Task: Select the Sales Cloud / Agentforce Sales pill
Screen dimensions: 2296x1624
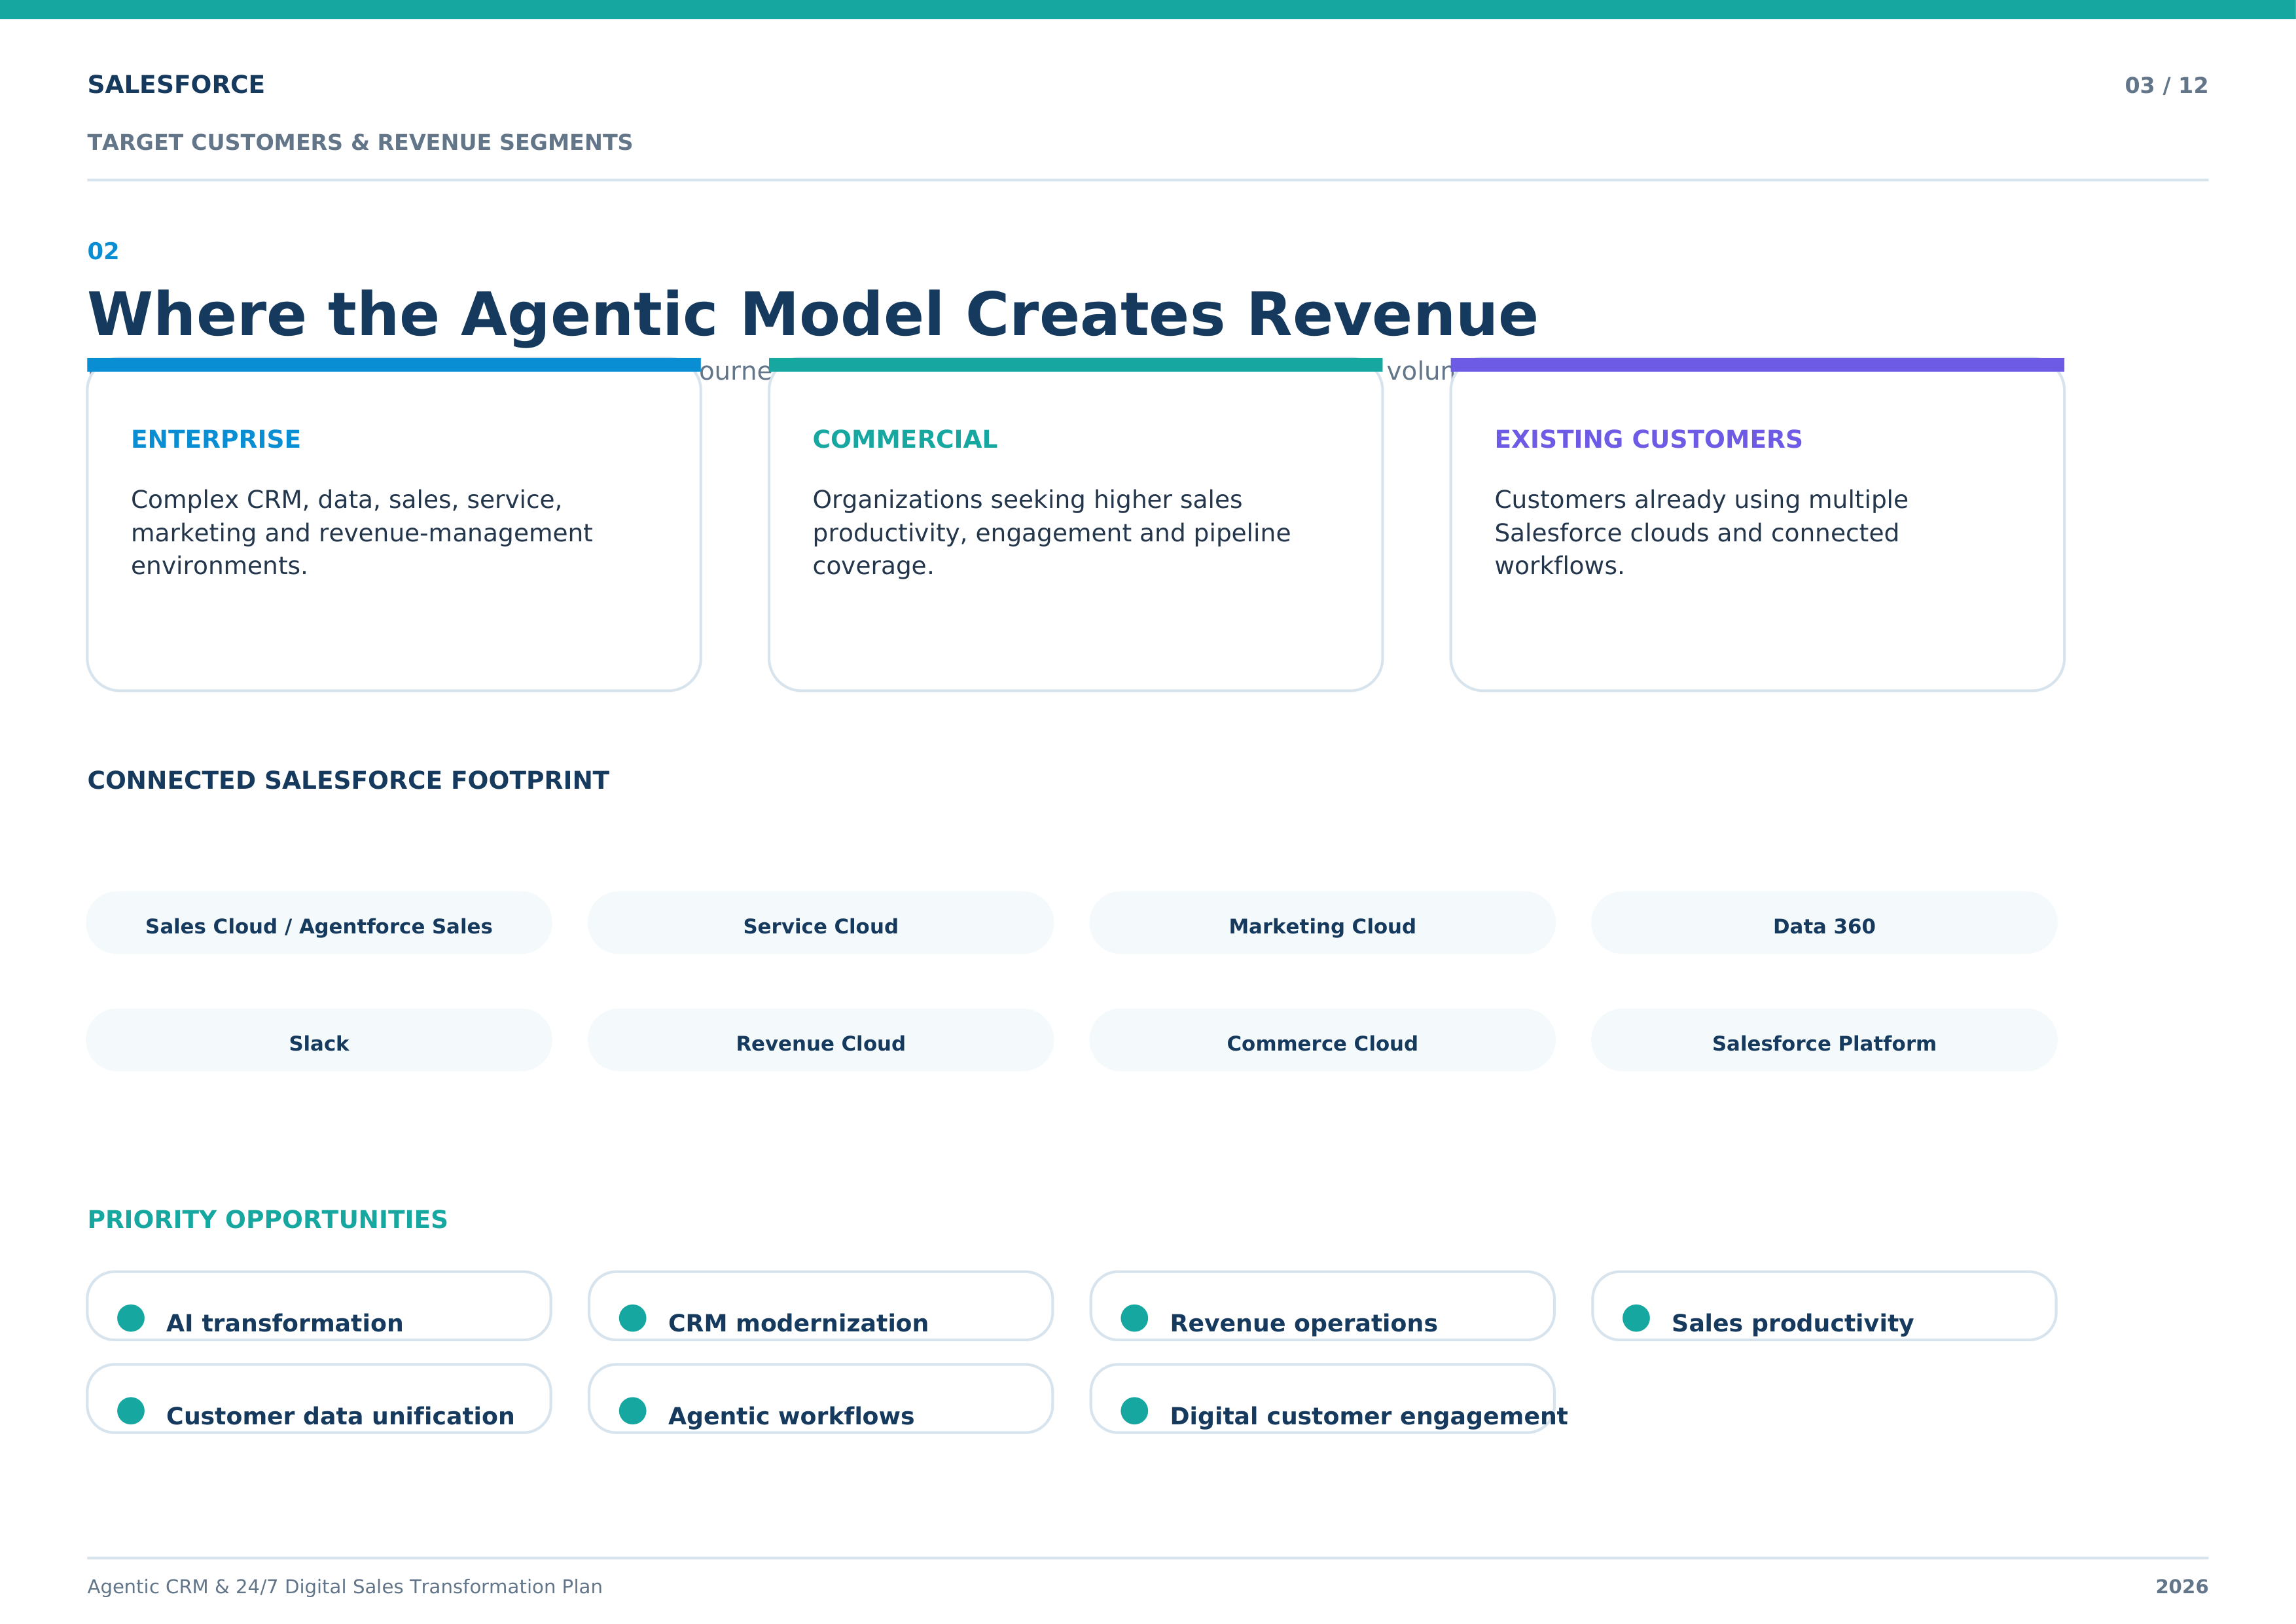Action: (x=319, y=923)
